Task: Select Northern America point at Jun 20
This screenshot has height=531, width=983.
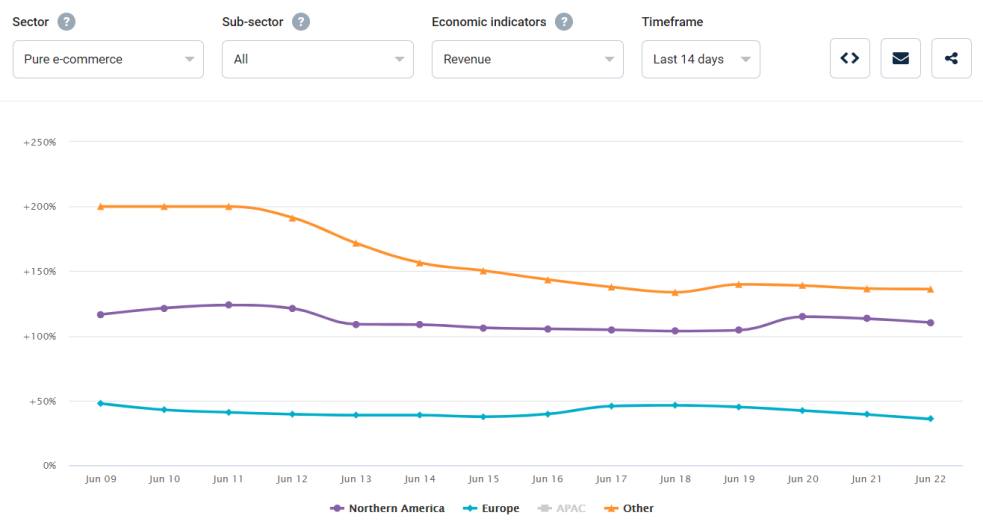Action: pyautogui.click(x=802, y=316)
